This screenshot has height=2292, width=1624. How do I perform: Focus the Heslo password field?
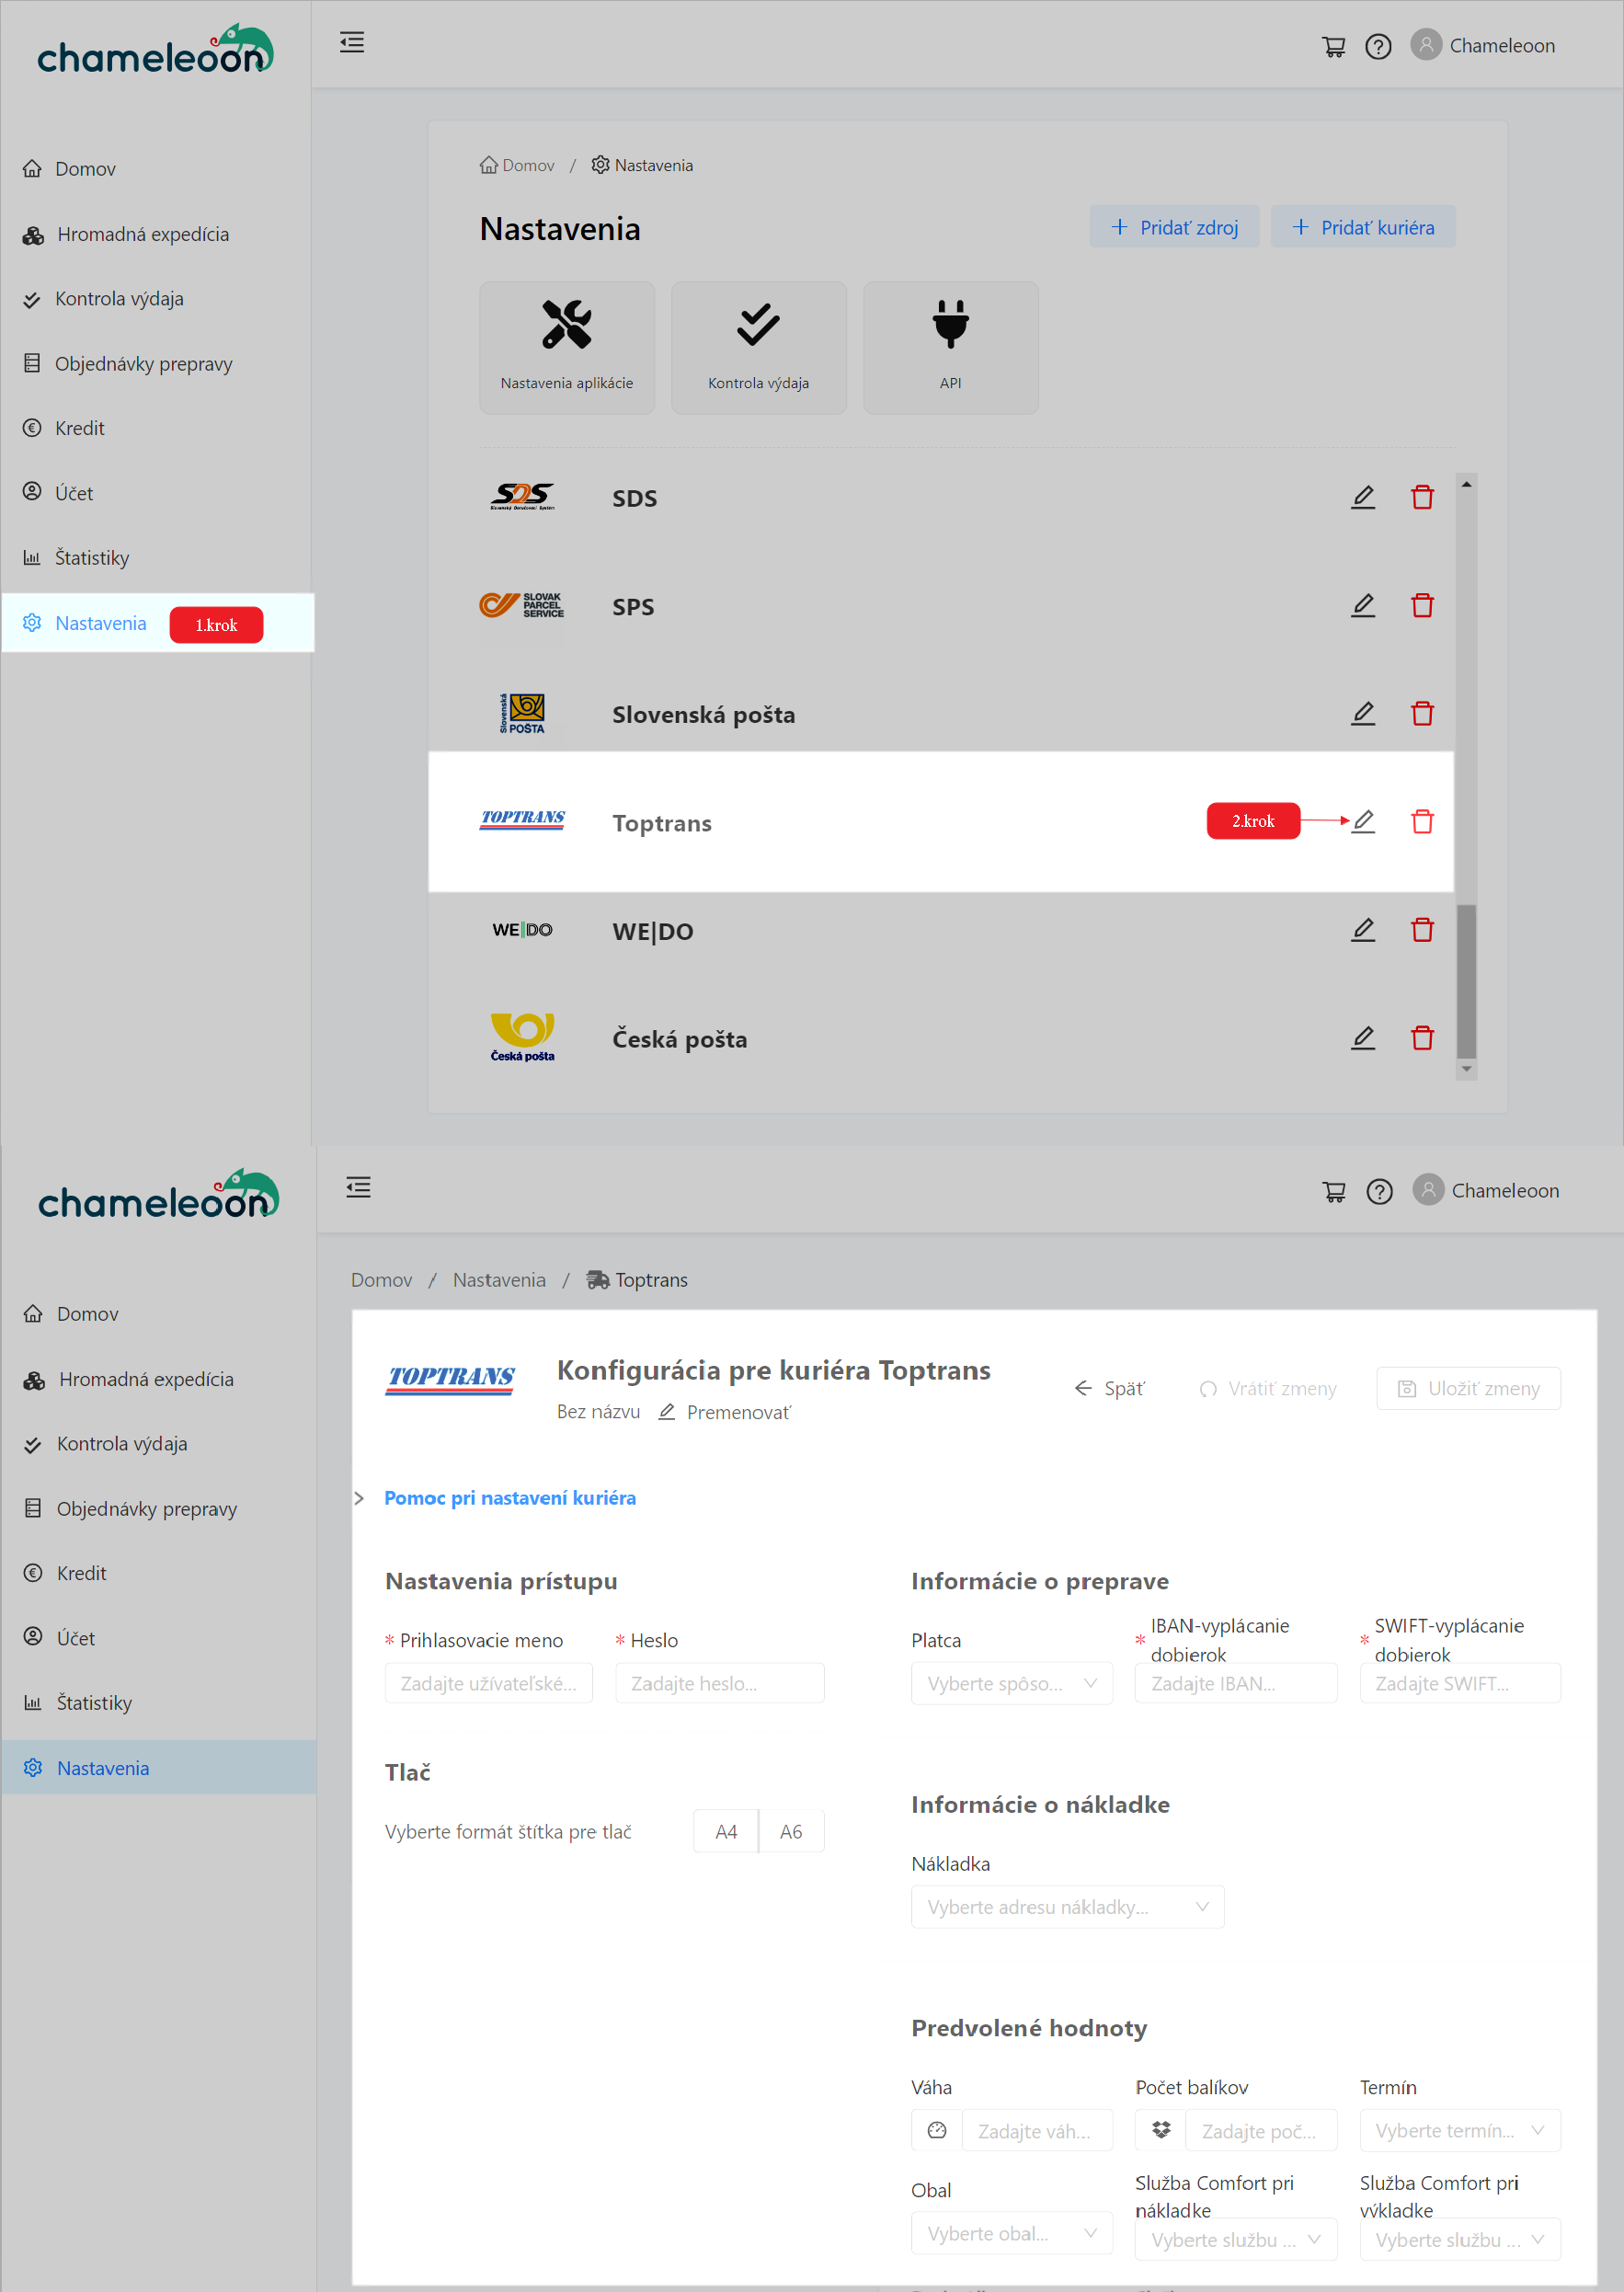(x=720, y=1684)
